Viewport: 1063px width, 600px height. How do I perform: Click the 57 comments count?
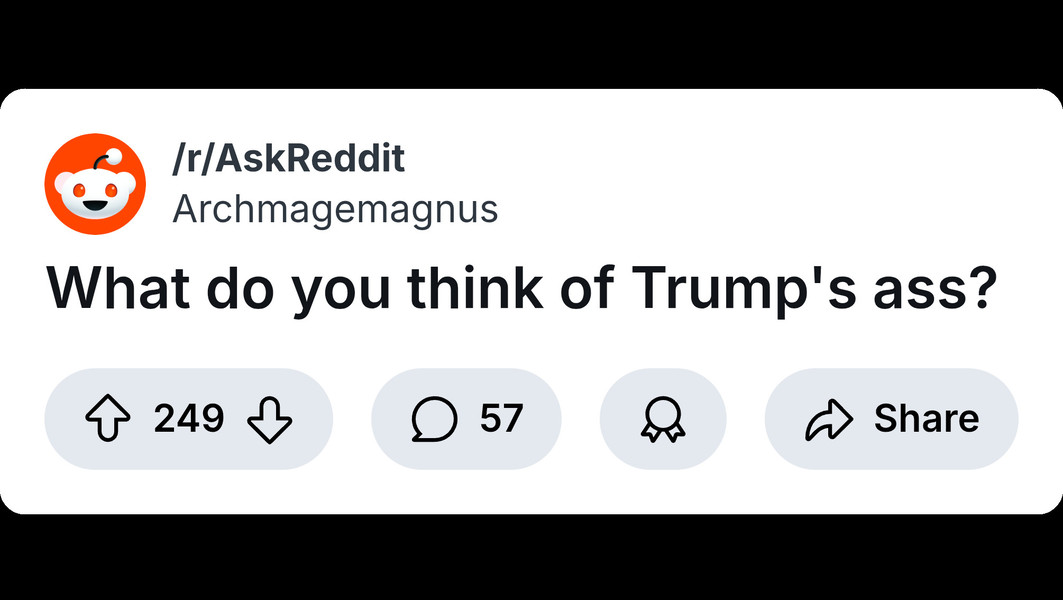pyautogui.click(x=501, y=419)
